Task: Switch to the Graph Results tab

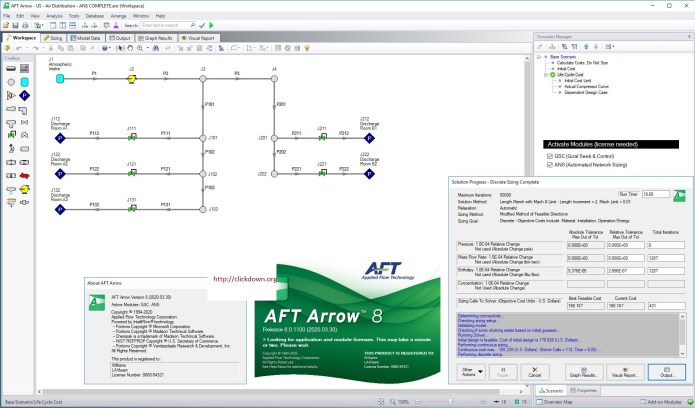Action: click(x=156, y=38)
